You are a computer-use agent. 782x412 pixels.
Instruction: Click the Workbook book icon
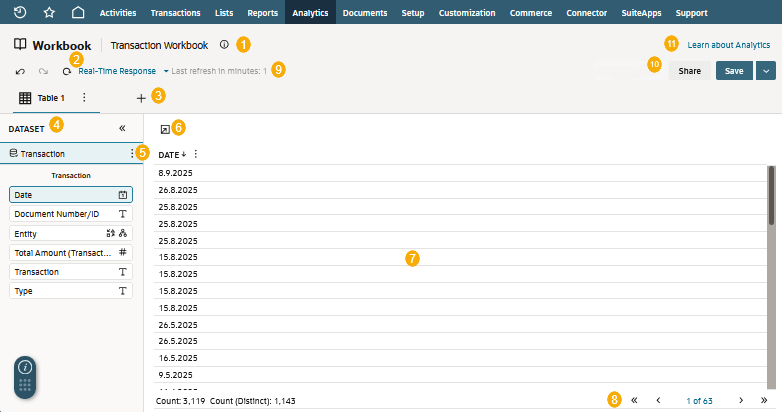[x=20, y=44]
